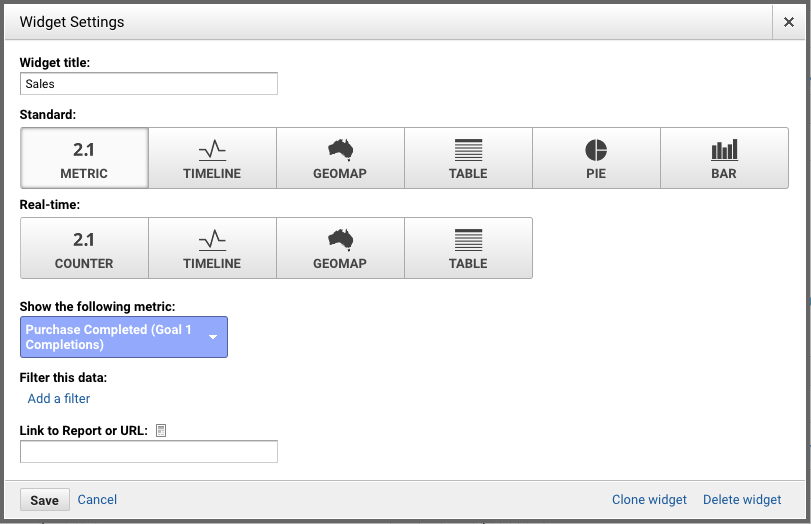
Task: Select the Real-time GEOMAP widget type
Action: click(340, 248)
